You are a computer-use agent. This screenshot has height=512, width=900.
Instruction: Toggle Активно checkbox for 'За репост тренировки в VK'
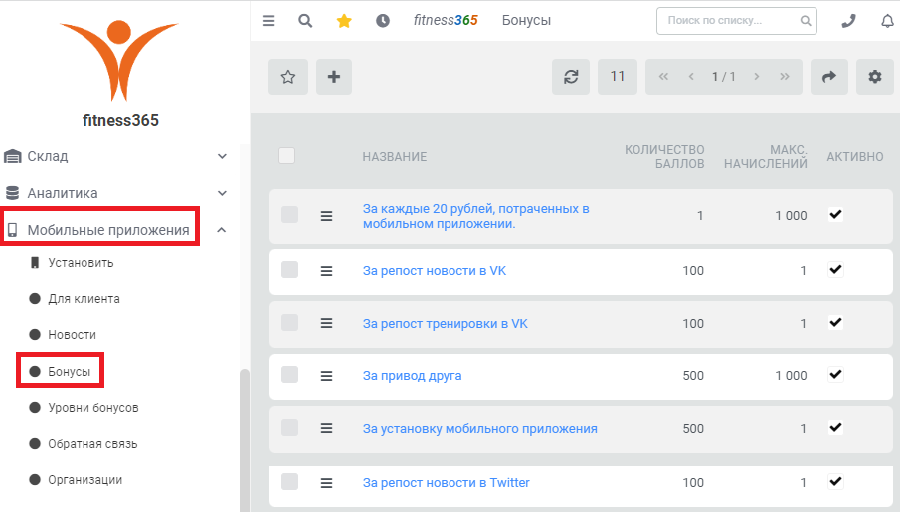click(x=835, y=323)
